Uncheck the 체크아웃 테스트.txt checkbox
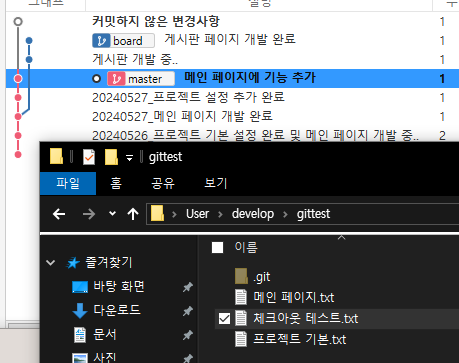459x363 pixels. (x=224, y=319)
